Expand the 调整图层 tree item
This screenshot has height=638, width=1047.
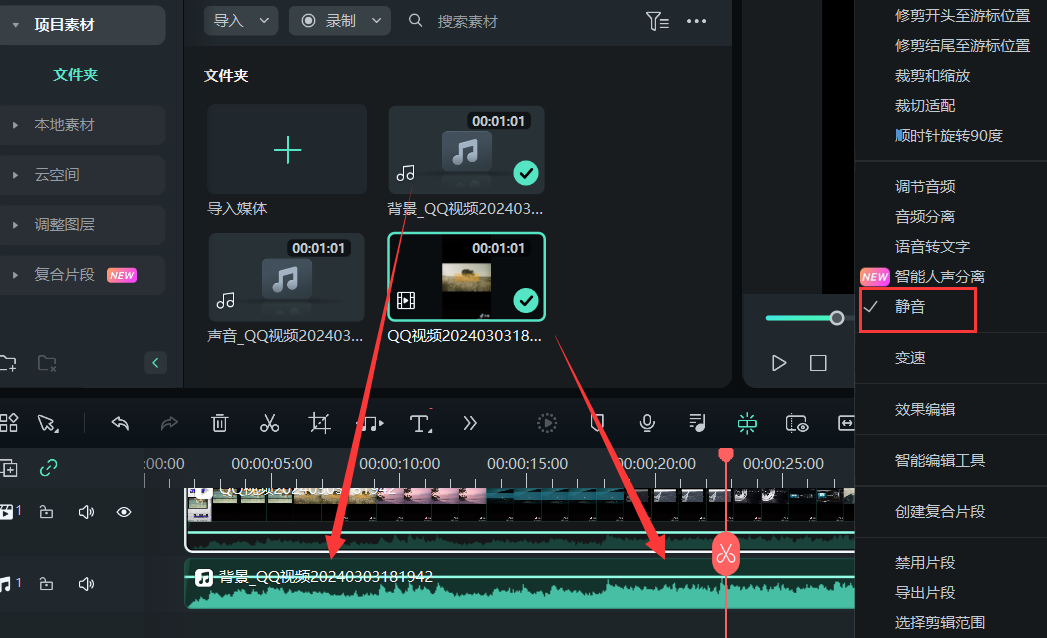point(15,225)
